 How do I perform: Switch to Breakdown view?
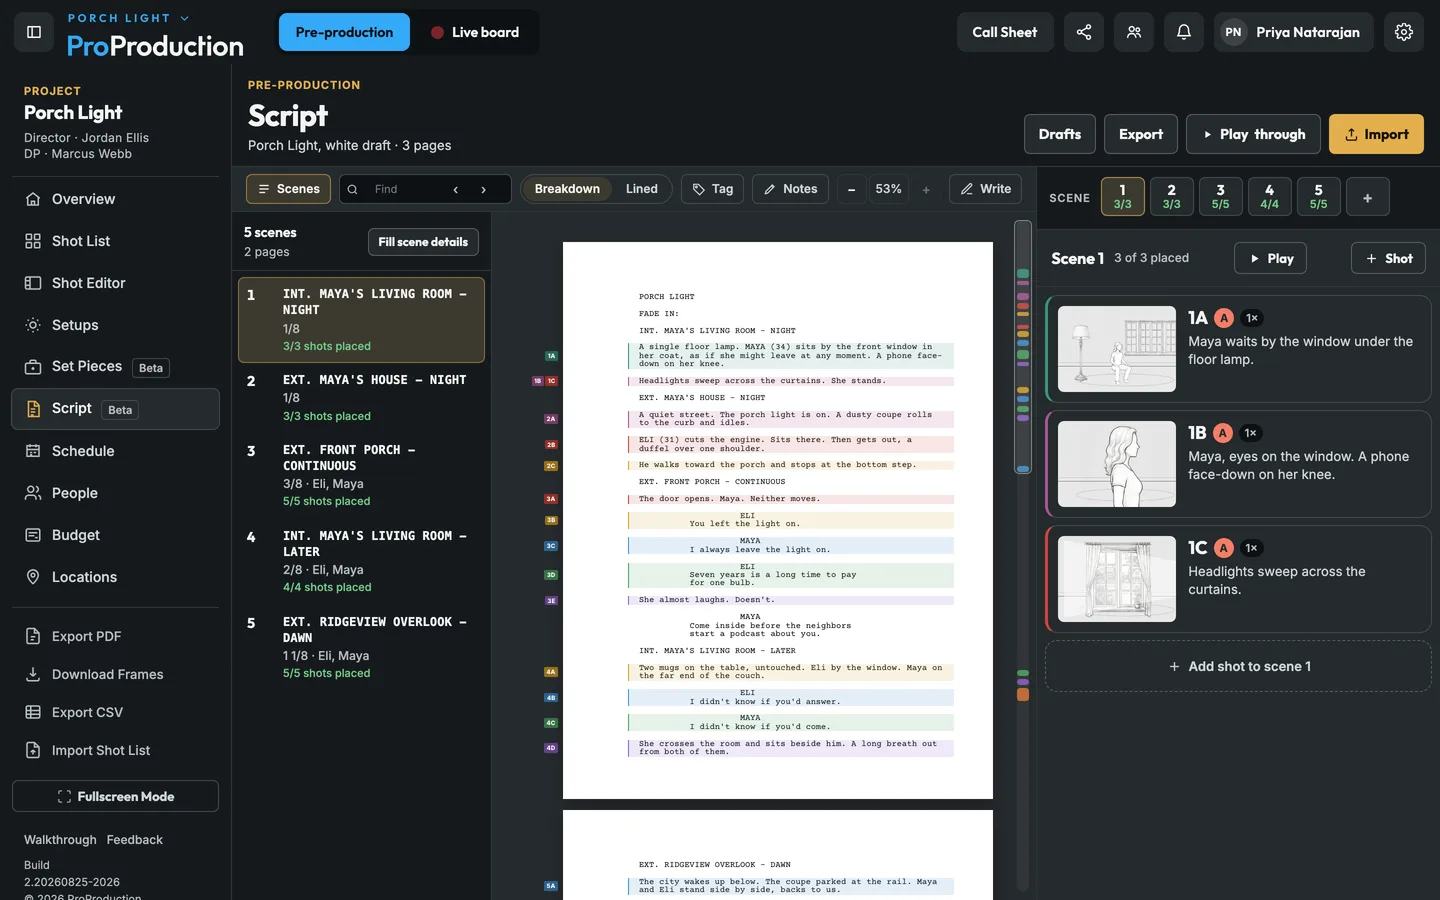click(567, 189)
